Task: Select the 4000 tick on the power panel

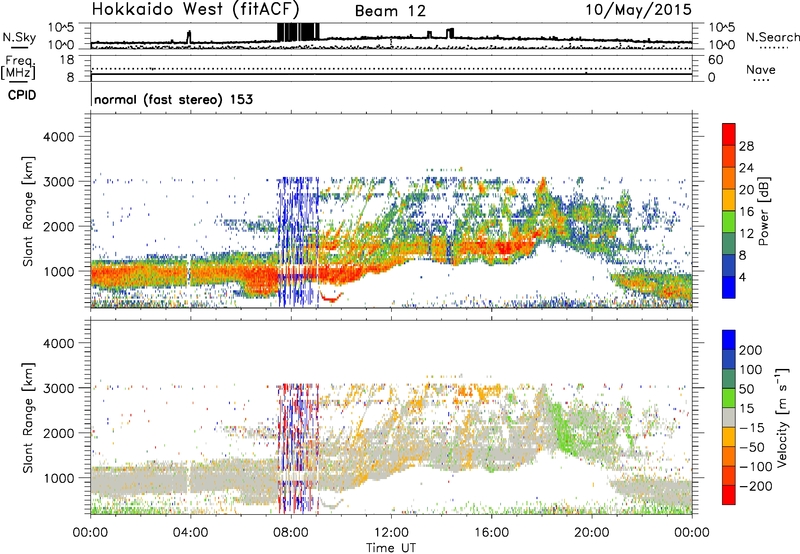Action: tap(58, 137)
